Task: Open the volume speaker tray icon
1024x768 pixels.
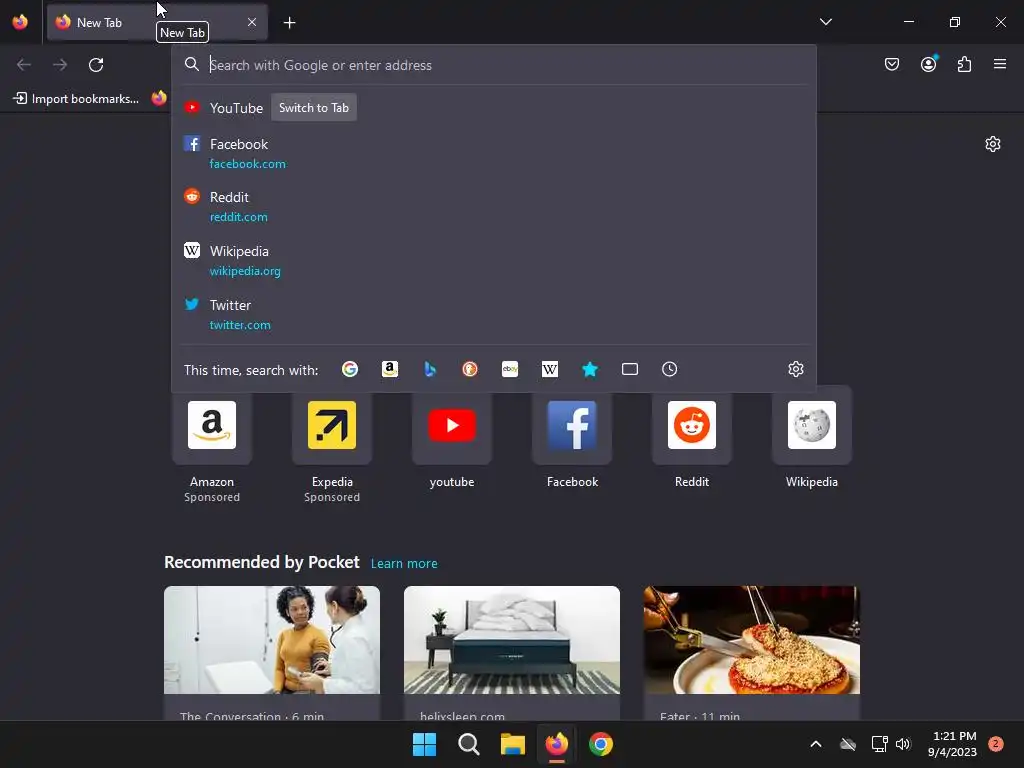Action: pos(903,744)
